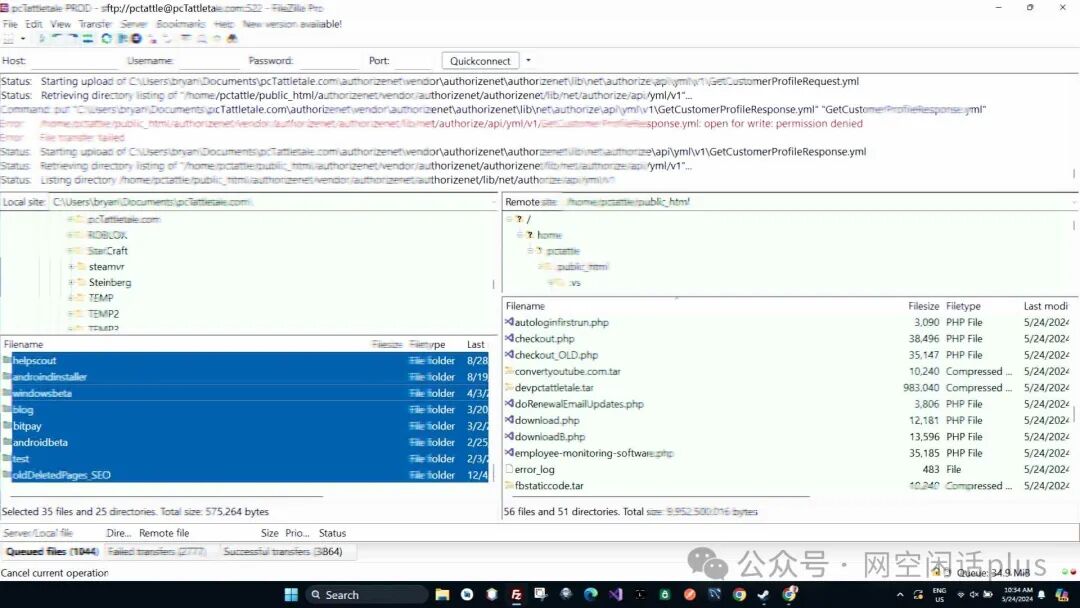
Task: Expand the steamvr folder in local tree
Action: point(71,266)
